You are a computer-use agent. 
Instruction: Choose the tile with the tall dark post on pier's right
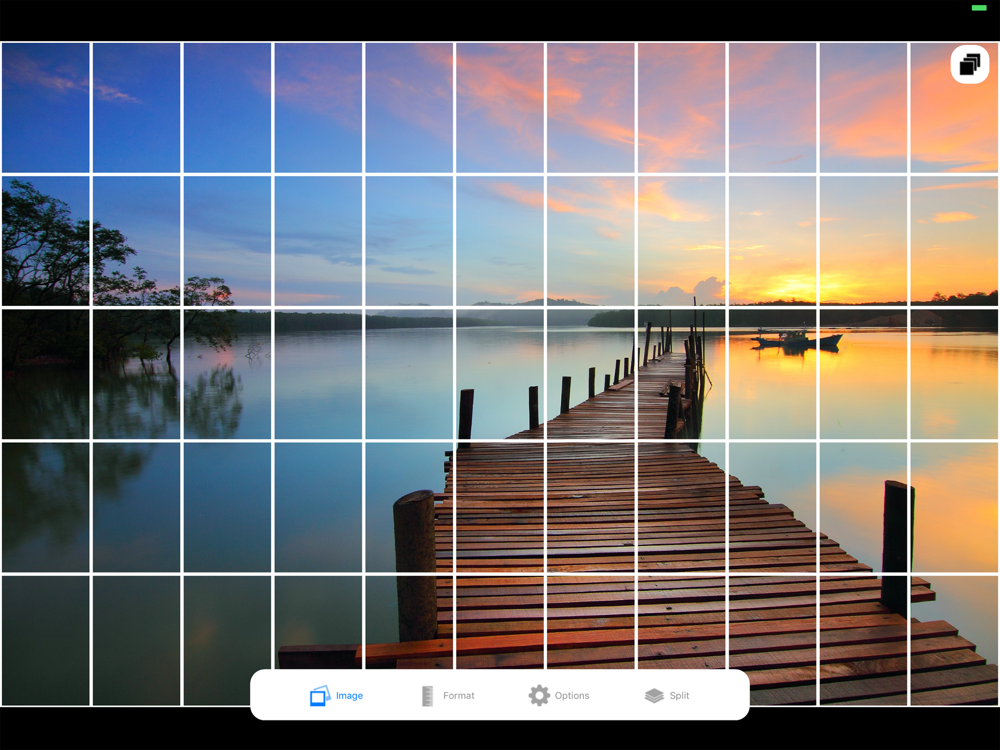click(864, 508)
